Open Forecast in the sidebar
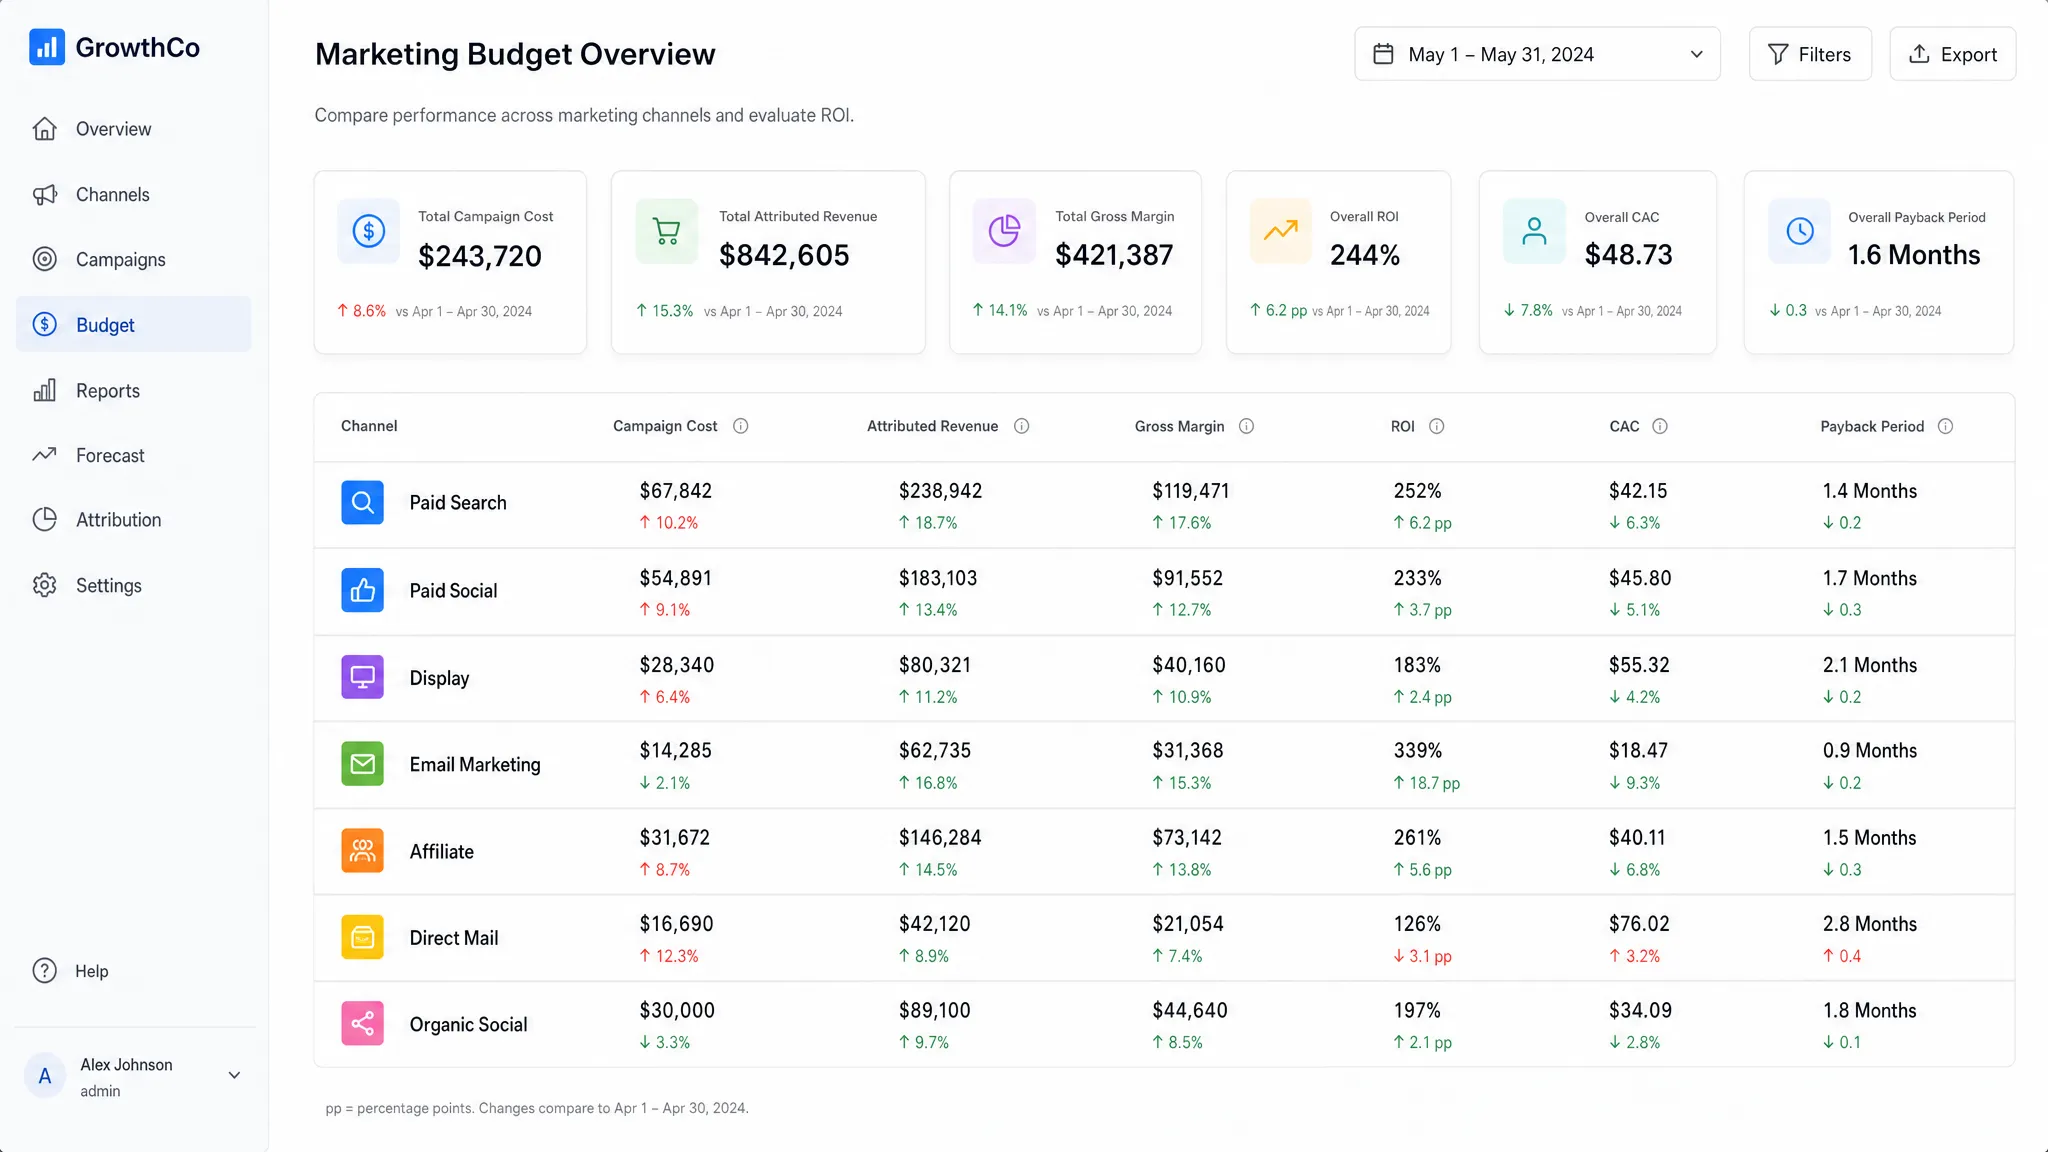 click(133, 455)
